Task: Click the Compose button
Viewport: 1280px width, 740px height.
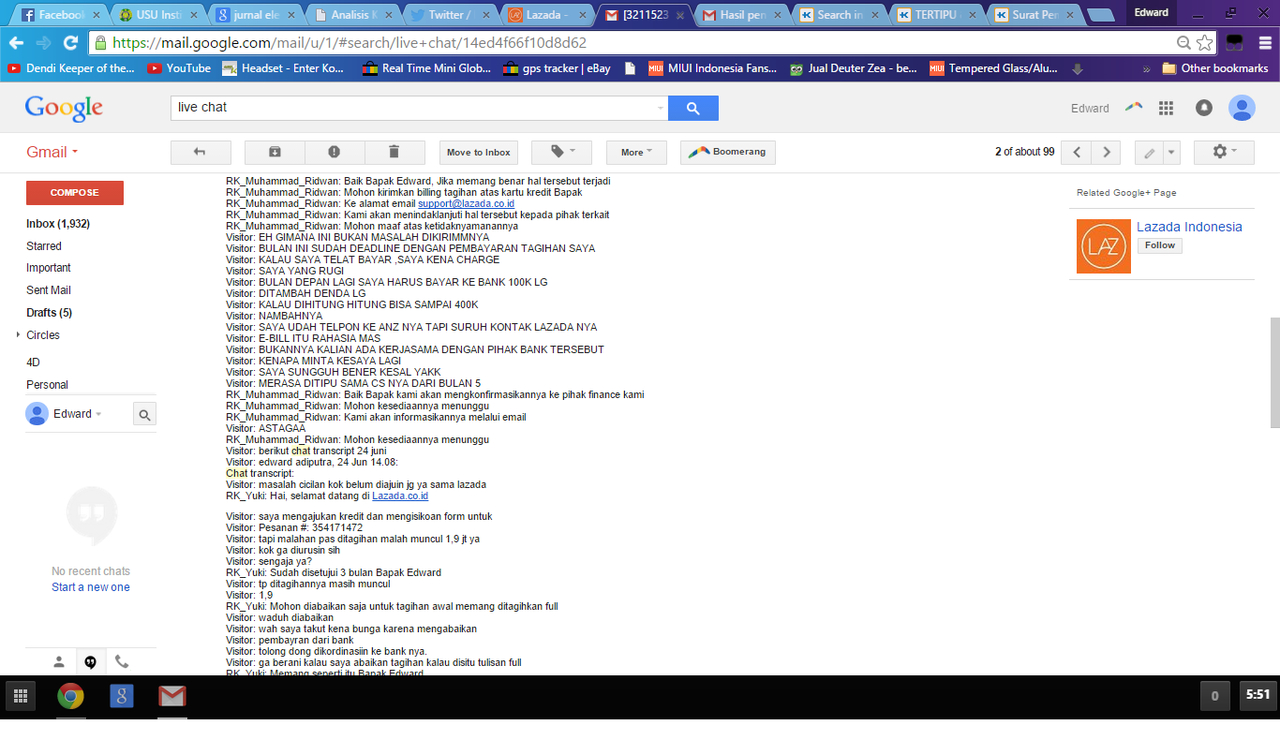Action: coord(75,192)
